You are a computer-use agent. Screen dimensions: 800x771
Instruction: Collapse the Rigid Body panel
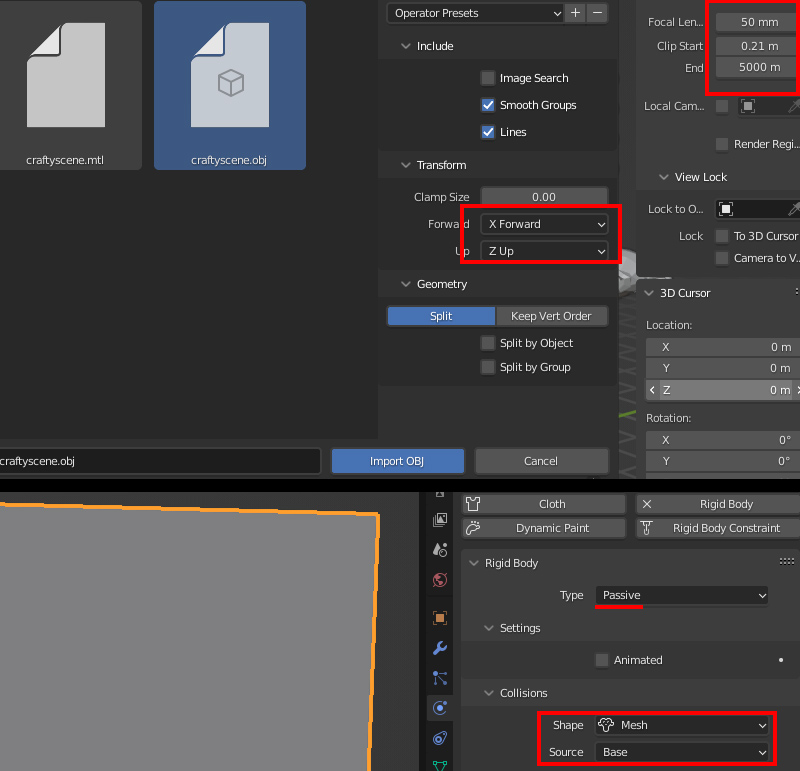click(474, 563)
